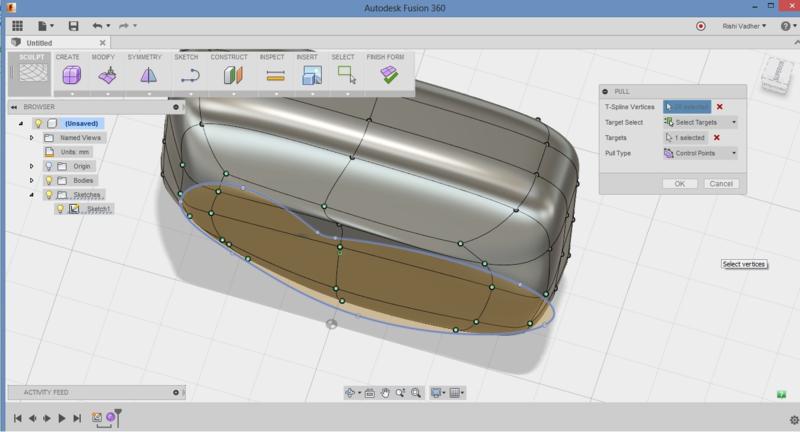The height and width of the screenshot is (432, 800).
Task: Click the Save icon in top bar
Action: tap(73, 25)
